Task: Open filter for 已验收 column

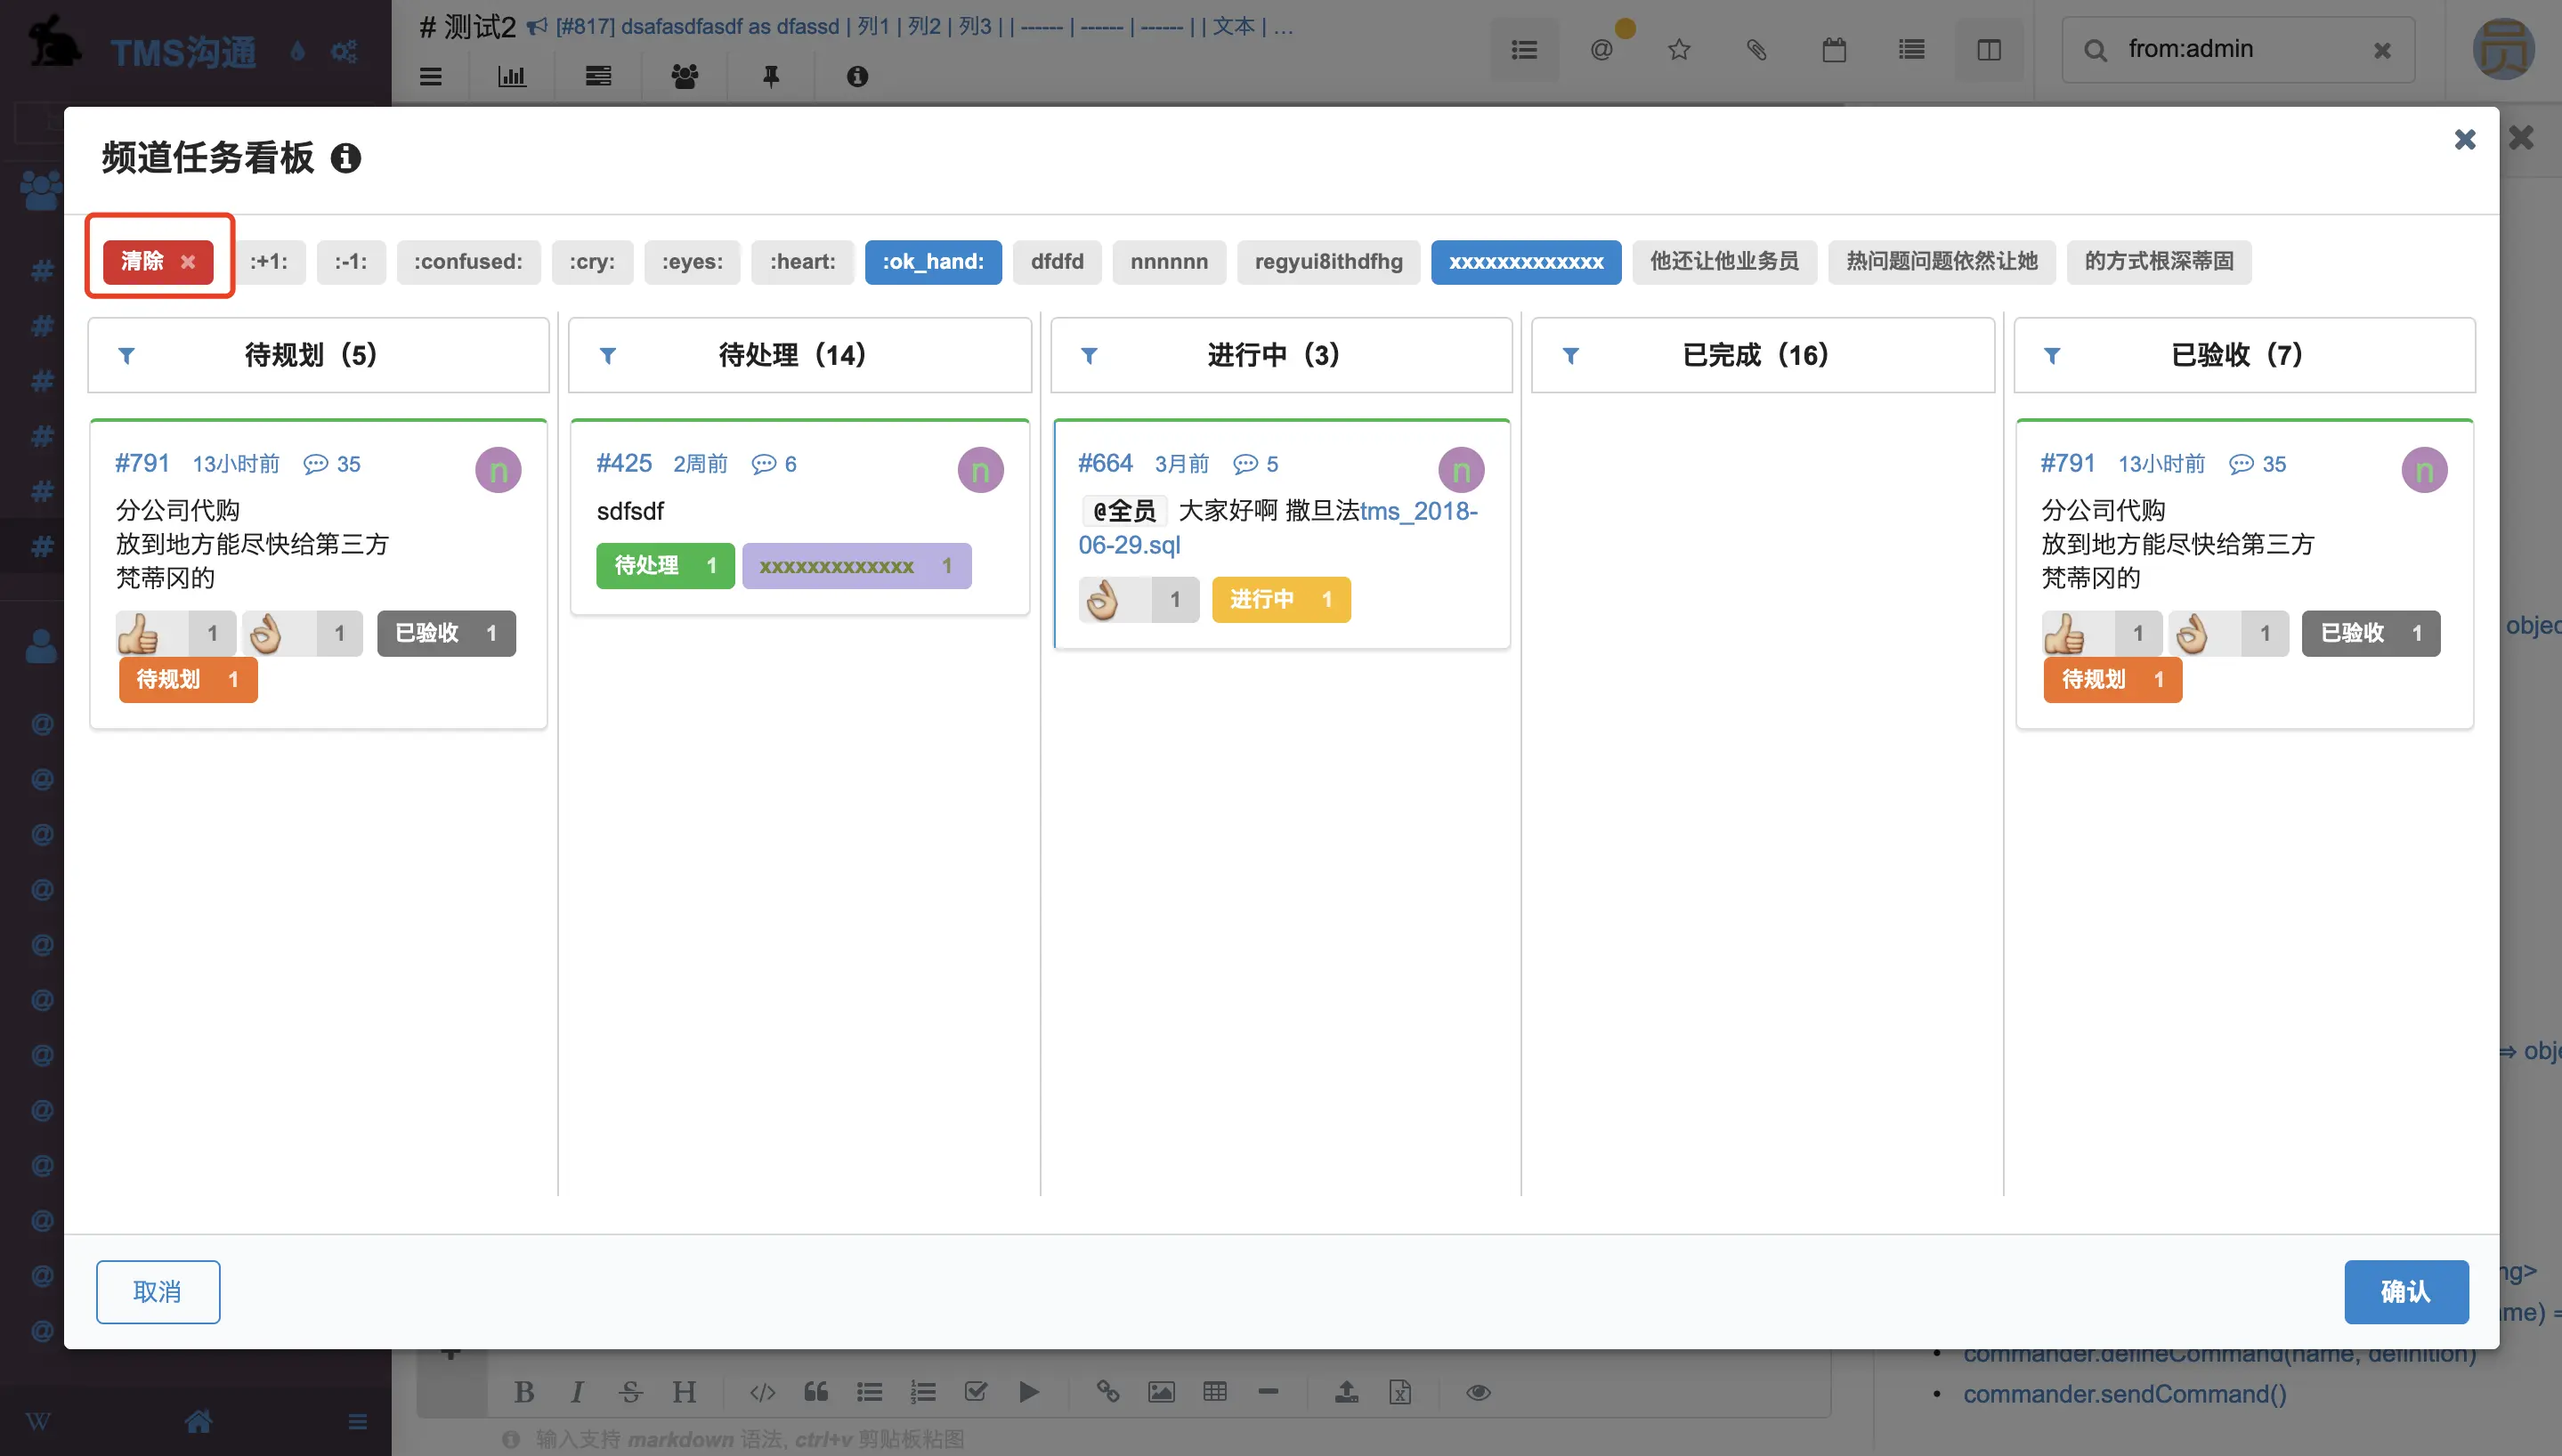Action: coord(2052,355)
